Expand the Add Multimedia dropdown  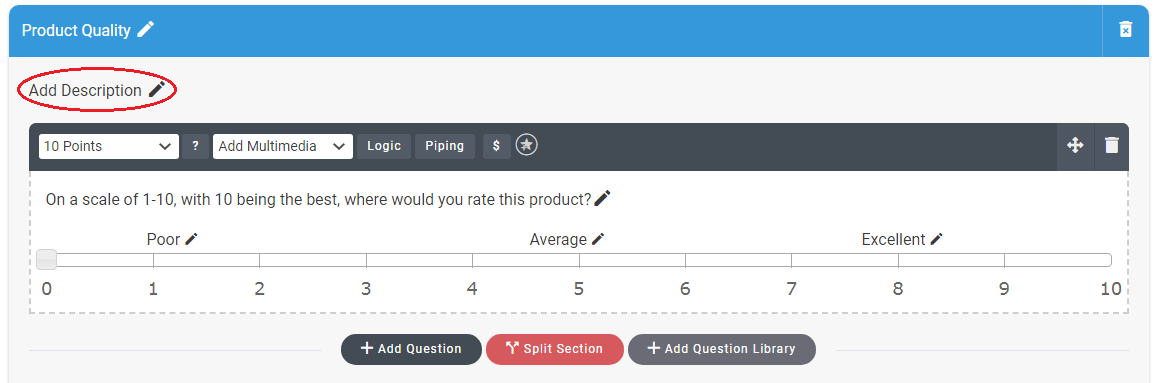283,146
